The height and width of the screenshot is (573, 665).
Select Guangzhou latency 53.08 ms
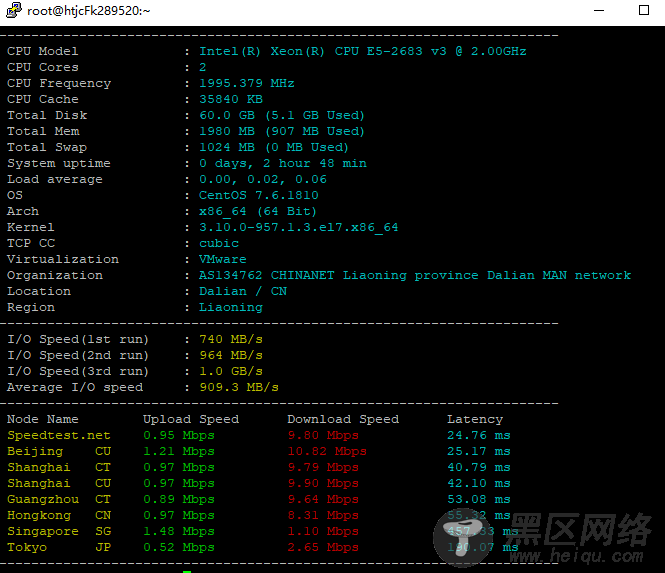[x=479, y=500]
